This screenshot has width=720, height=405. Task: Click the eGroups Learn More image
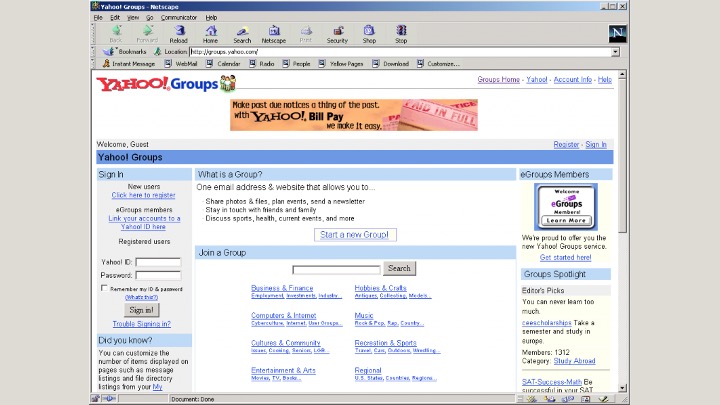coord(566,207)
